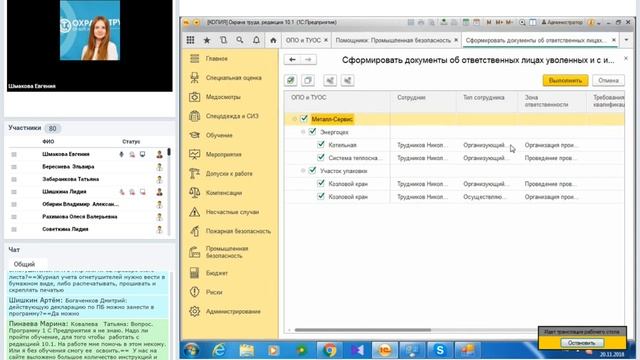640x360 pixels.
Task: Open dropdown arrow beside info icon
Action: pyautogui.click(x=599, y=23)
